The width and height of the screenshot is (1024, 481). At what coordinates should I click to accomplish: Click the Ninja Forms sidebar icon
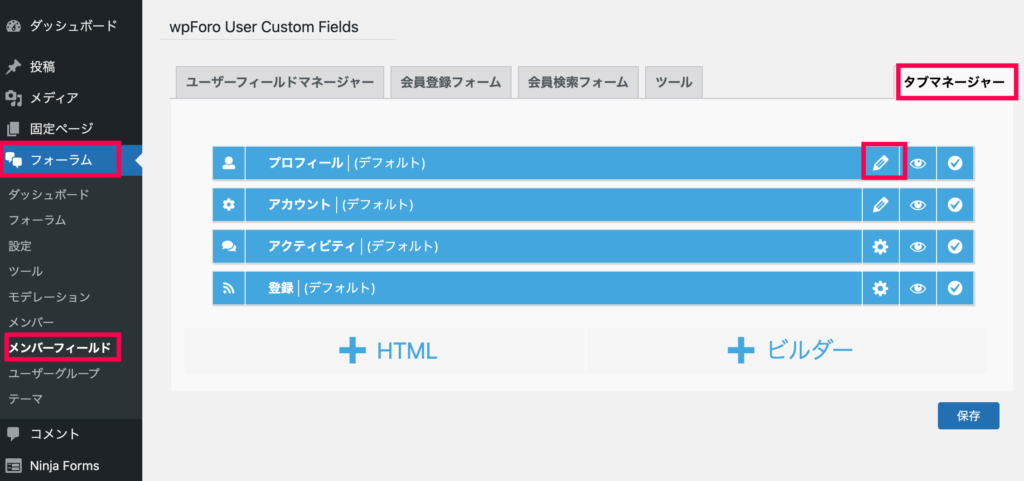pos(14,465)
